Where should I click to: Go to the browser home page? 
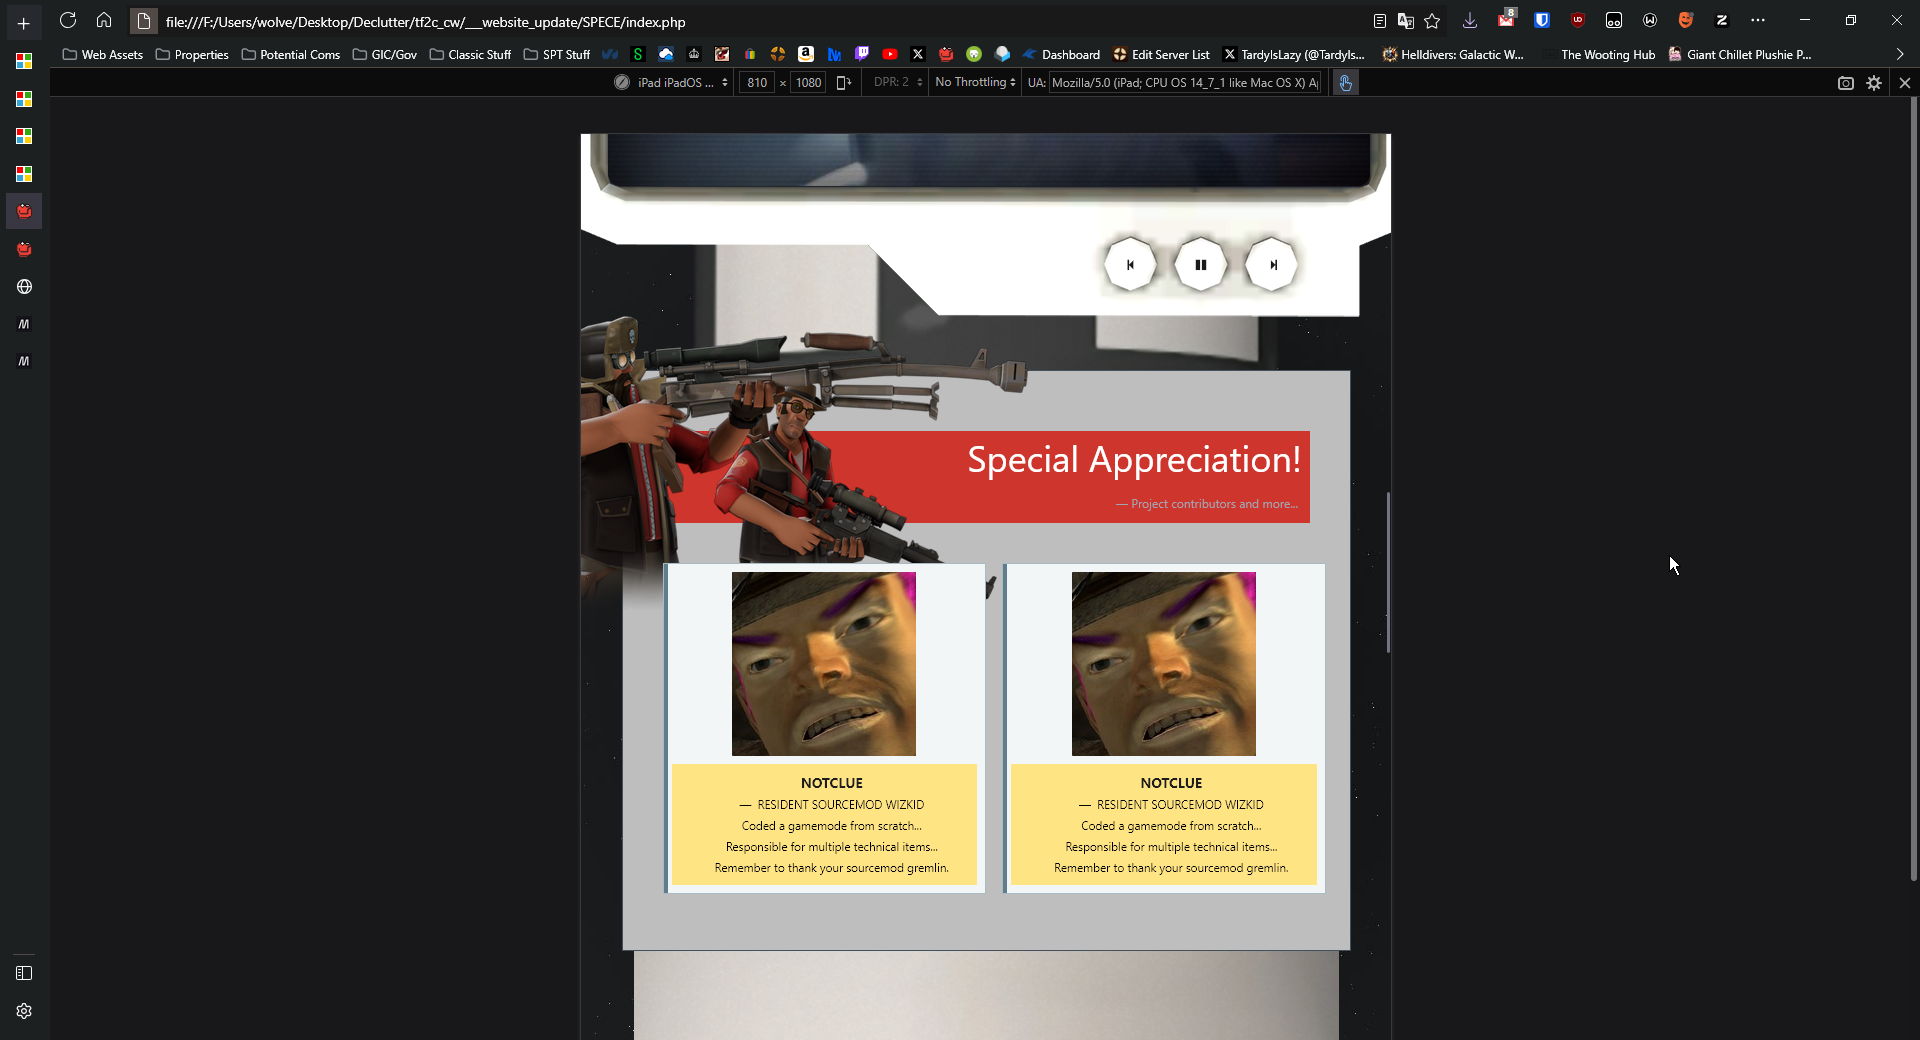(x=104, y=20)
